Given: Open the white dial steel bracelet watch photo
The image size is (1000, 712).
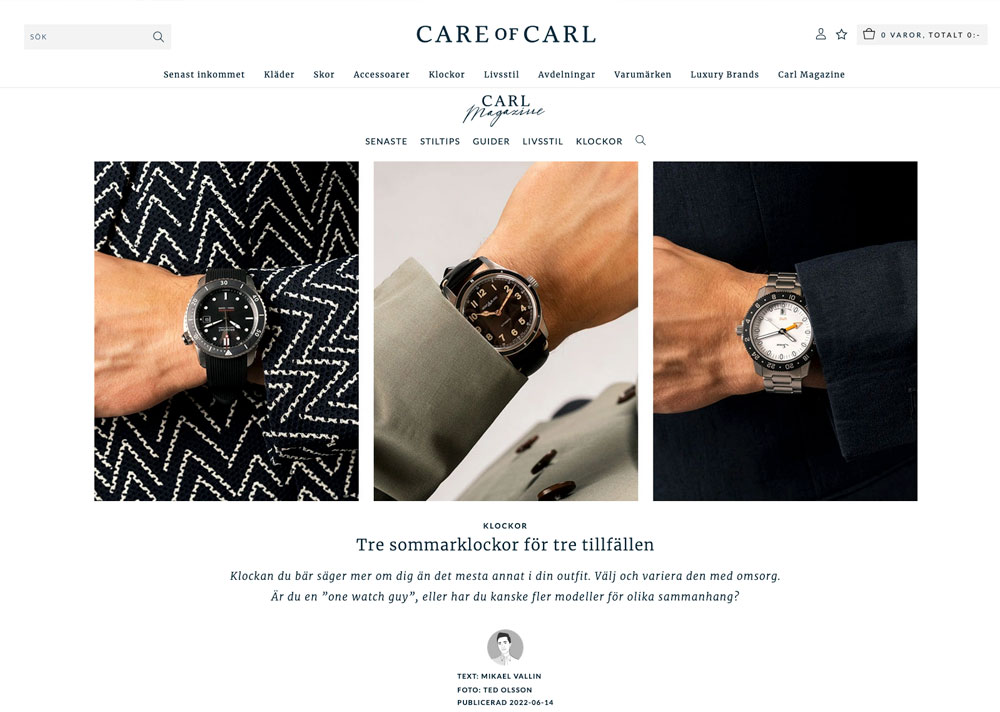Looking at the screenshot, I should pyautogui.click(x=785, y=331).
